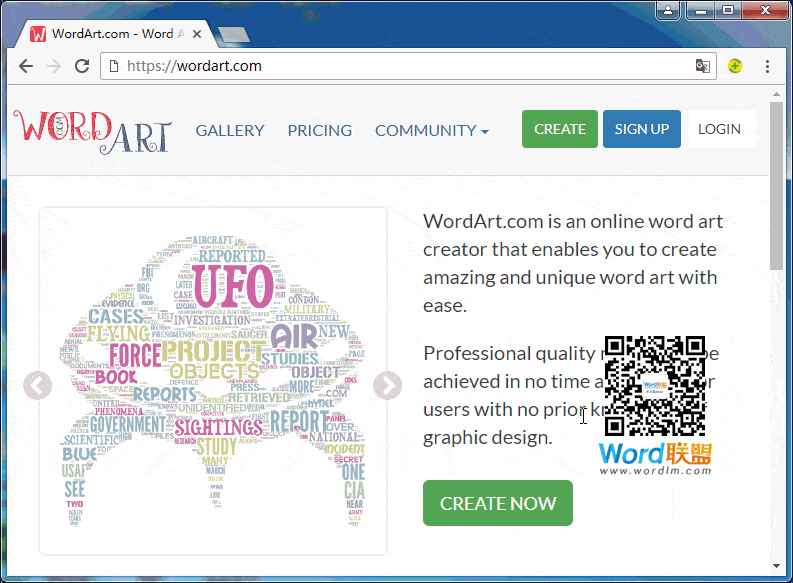
Task: Close the WordArt.com browser tab
Action: click(x=197, y=34)
